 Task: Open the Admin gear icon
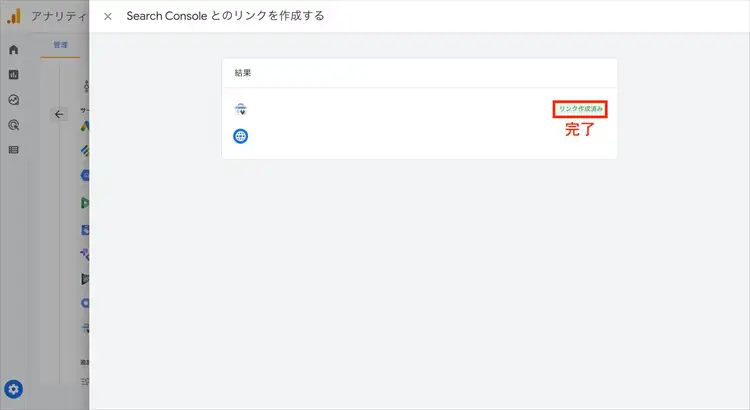tap(14, 389)
